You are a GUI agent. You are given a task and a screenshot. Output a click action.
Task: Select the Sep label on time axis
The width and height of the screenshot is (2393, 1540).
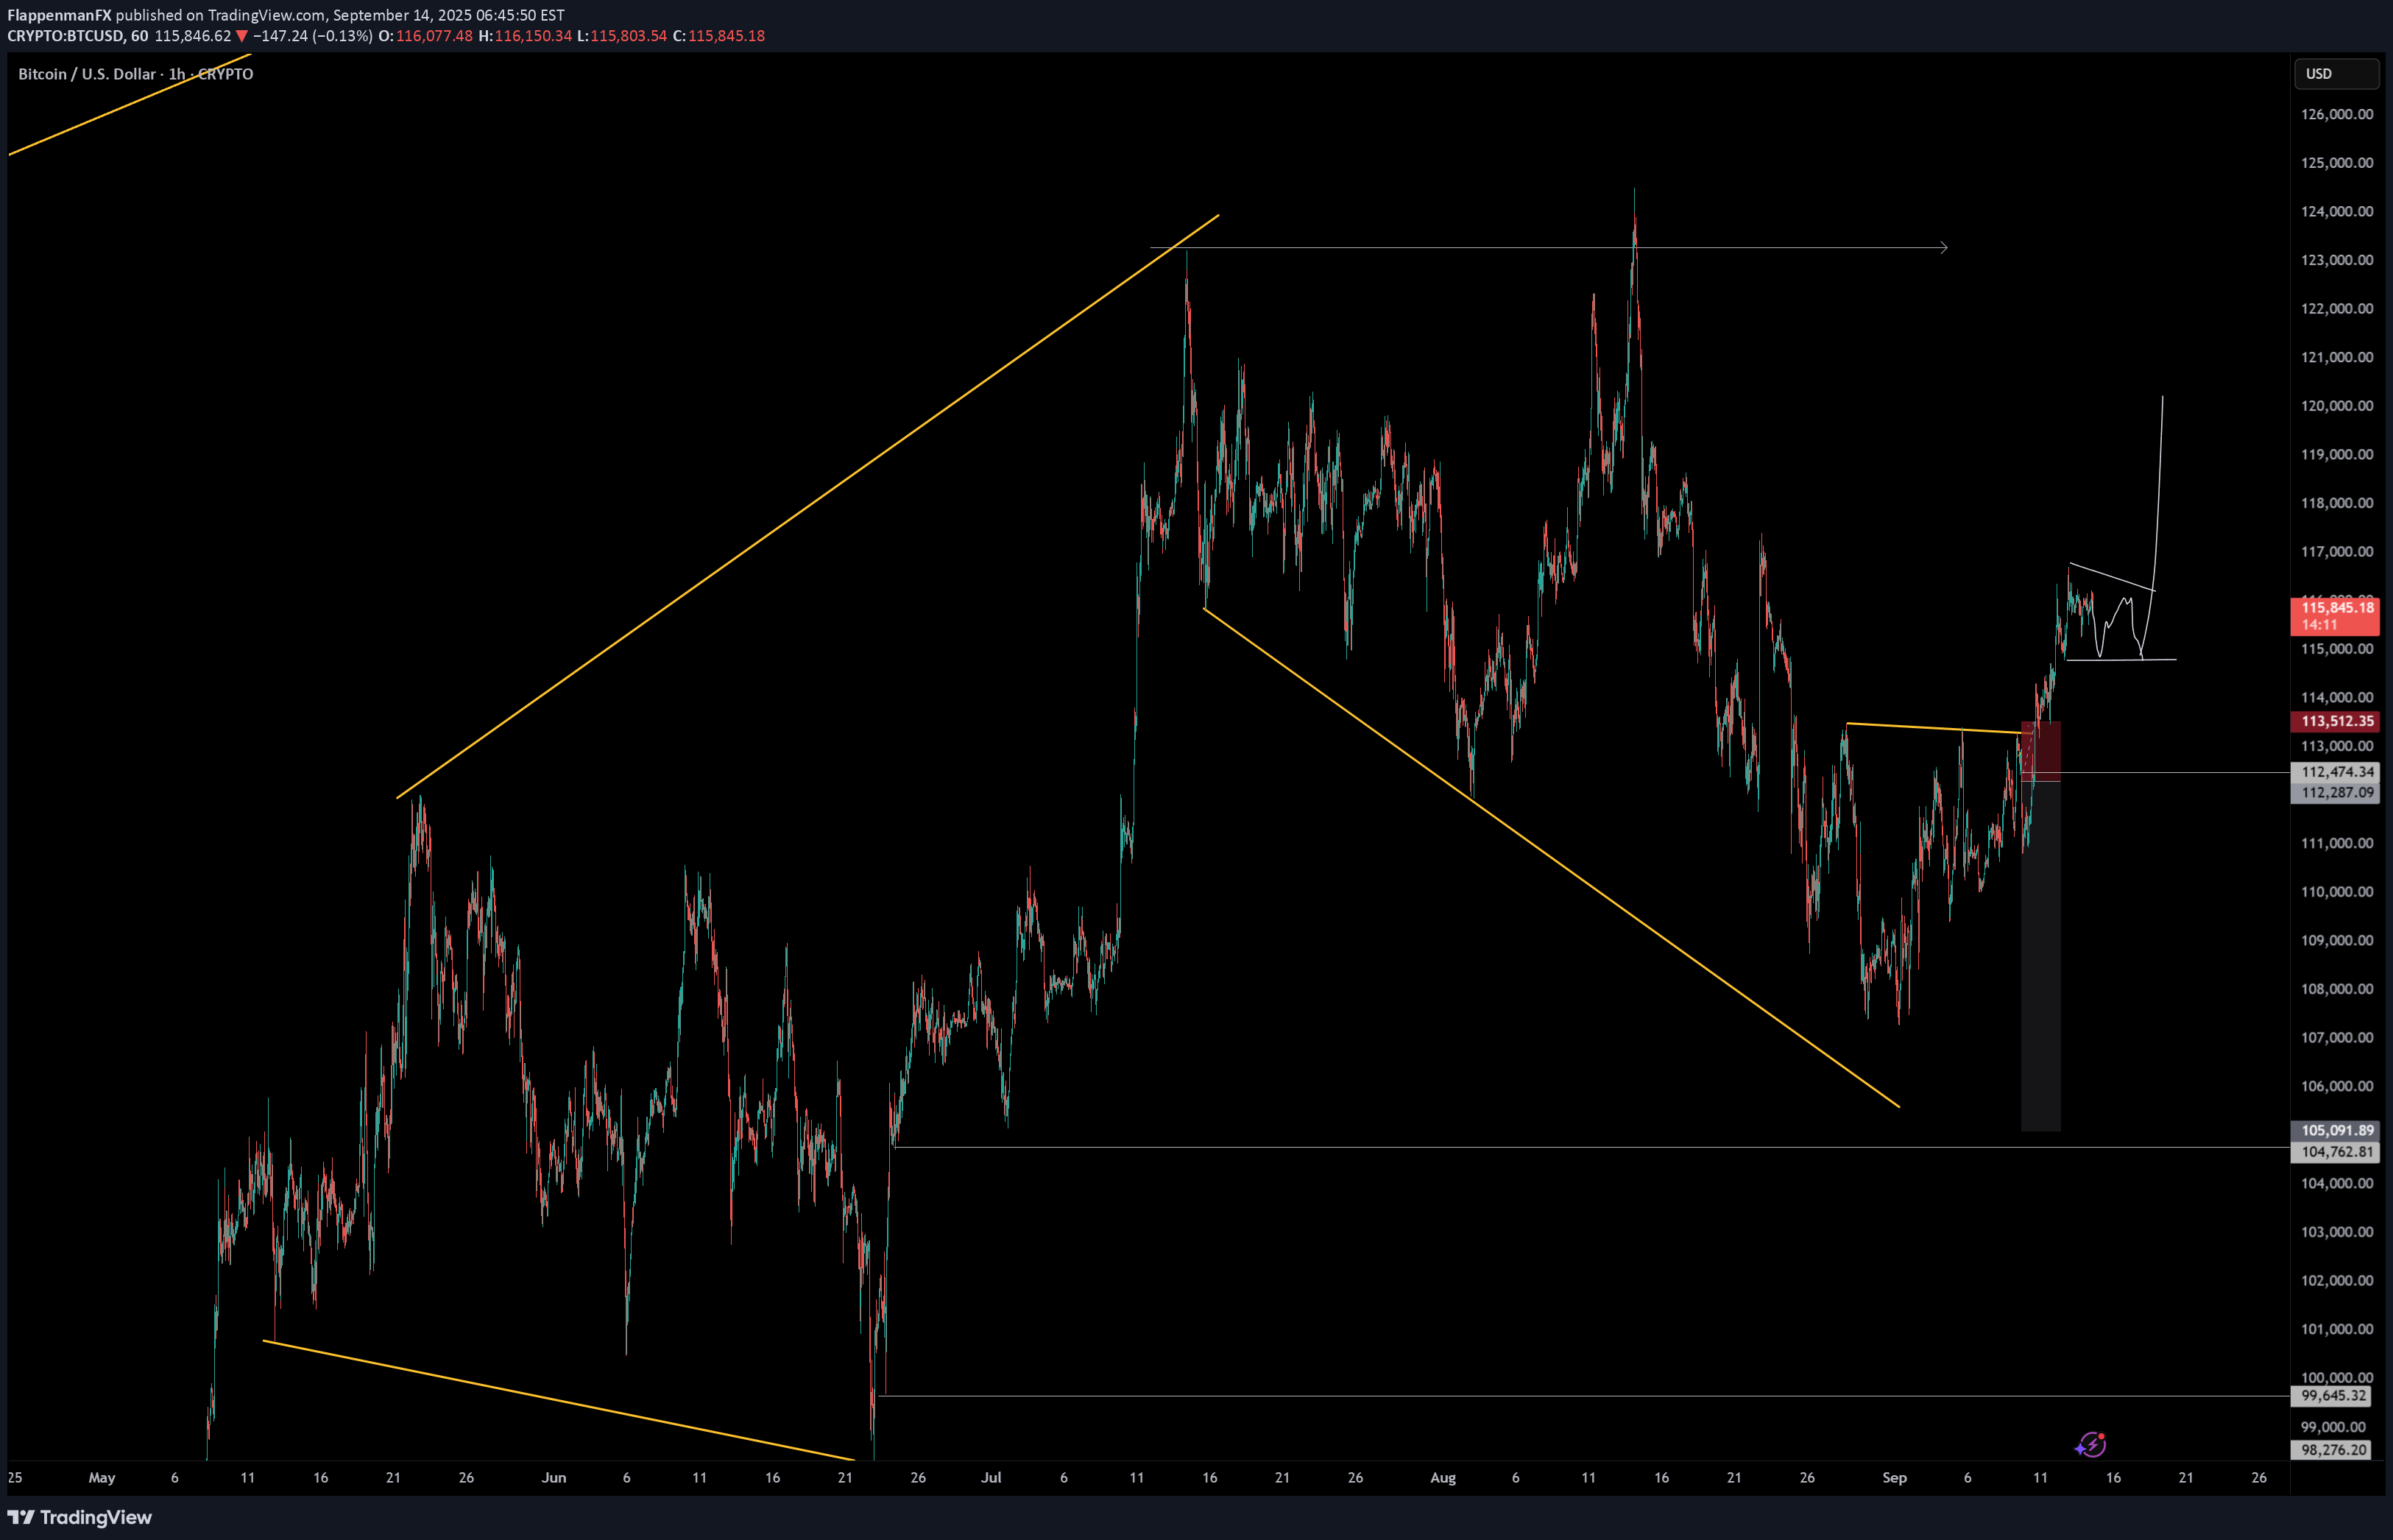tap(1894, 1477)
